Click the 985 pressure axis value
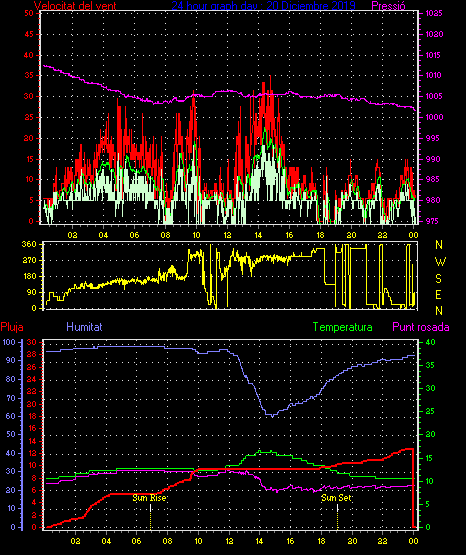The width and height of the screenshot is (466, 555). [433, 179]
